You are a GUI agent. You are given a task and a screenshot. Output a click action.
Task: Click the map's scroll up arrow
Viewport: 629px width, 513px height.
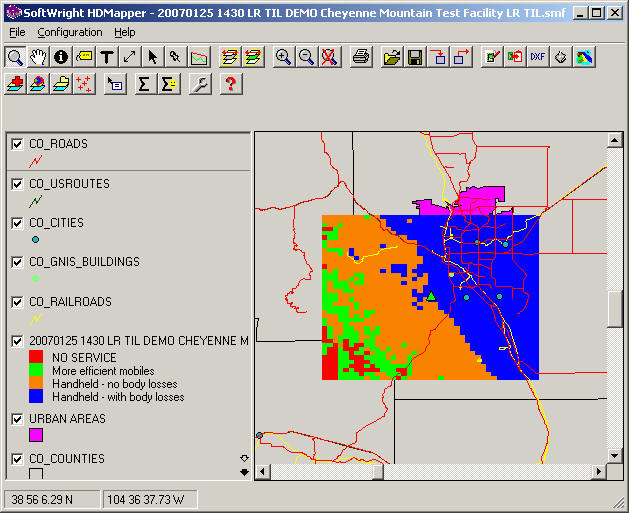tap(615, 140)
